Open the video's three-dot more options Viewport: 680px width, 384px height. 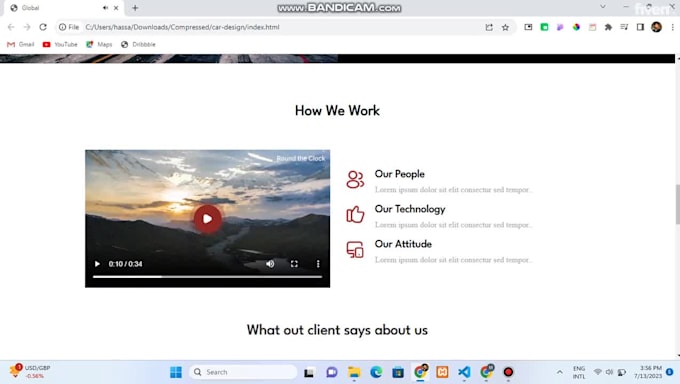(318, 264)
